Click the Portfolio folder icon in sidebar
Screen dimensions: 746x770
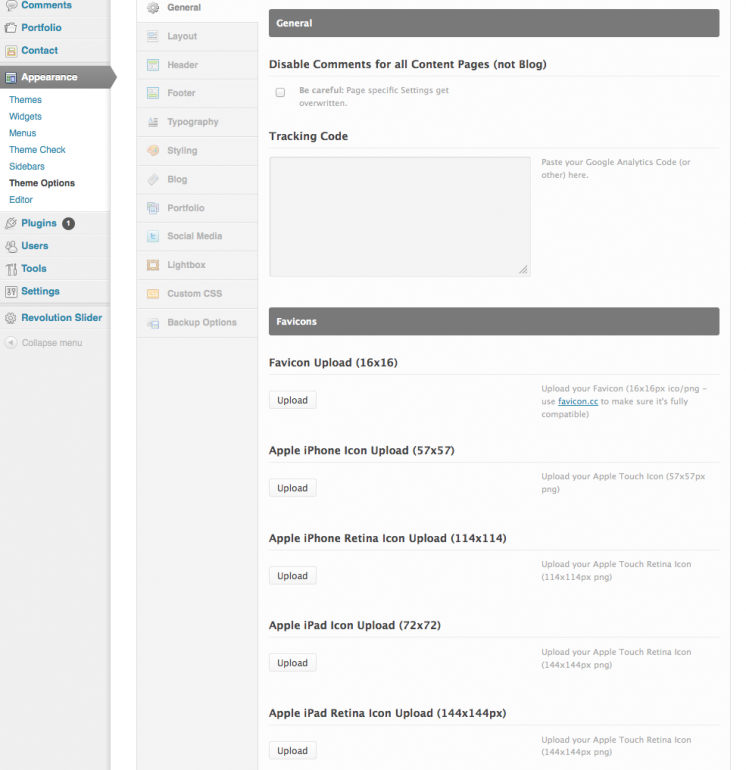tap(11, 28)
